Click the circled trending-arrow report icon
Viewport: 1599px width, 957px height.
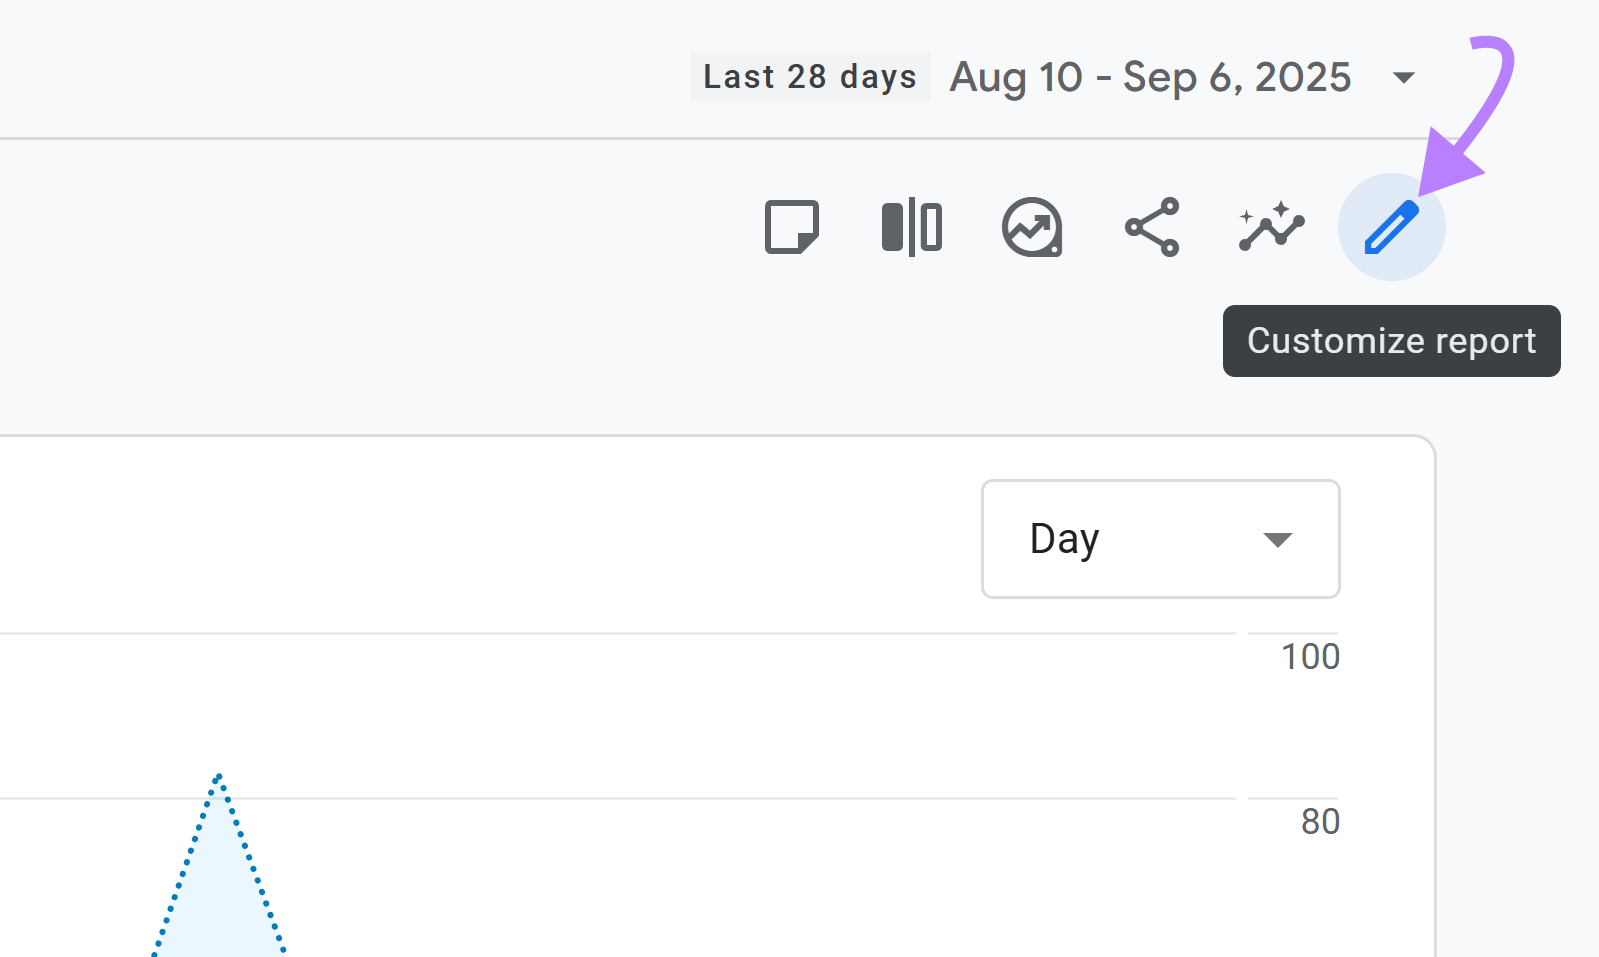(1032, 227)
